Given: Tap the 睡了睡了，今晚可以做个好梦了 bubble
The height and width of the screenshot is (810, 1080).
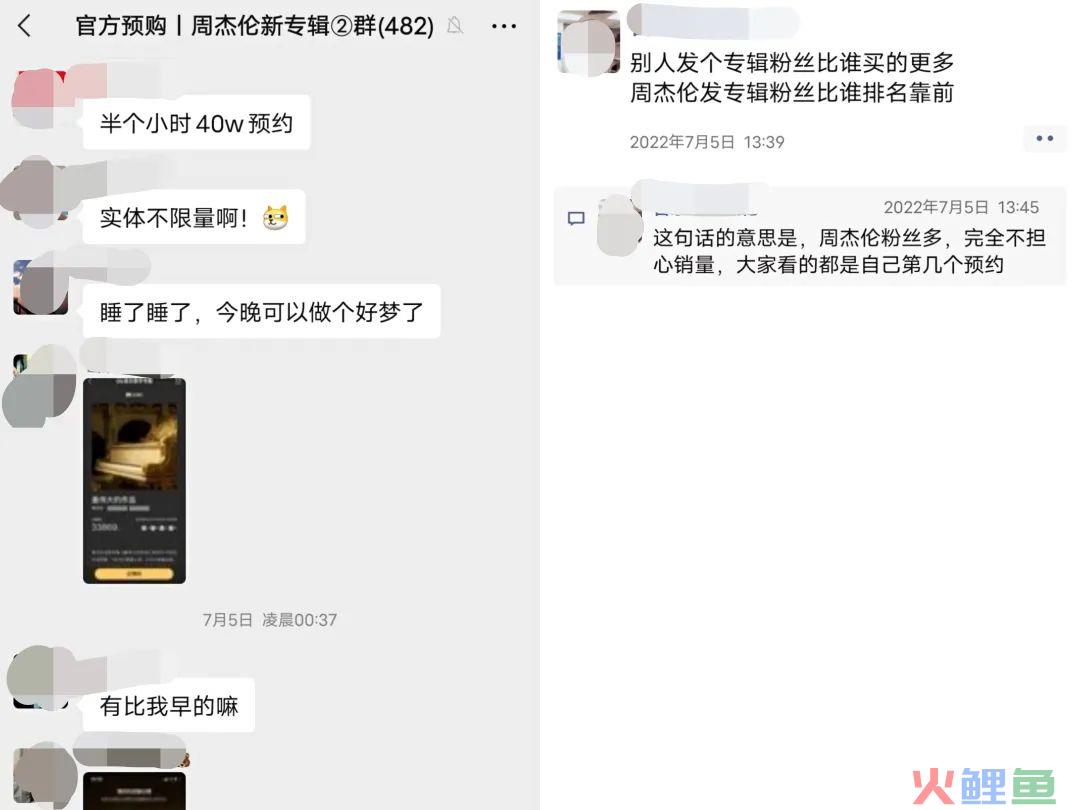Looking at the screenshot, I should [x=261, y=311].
